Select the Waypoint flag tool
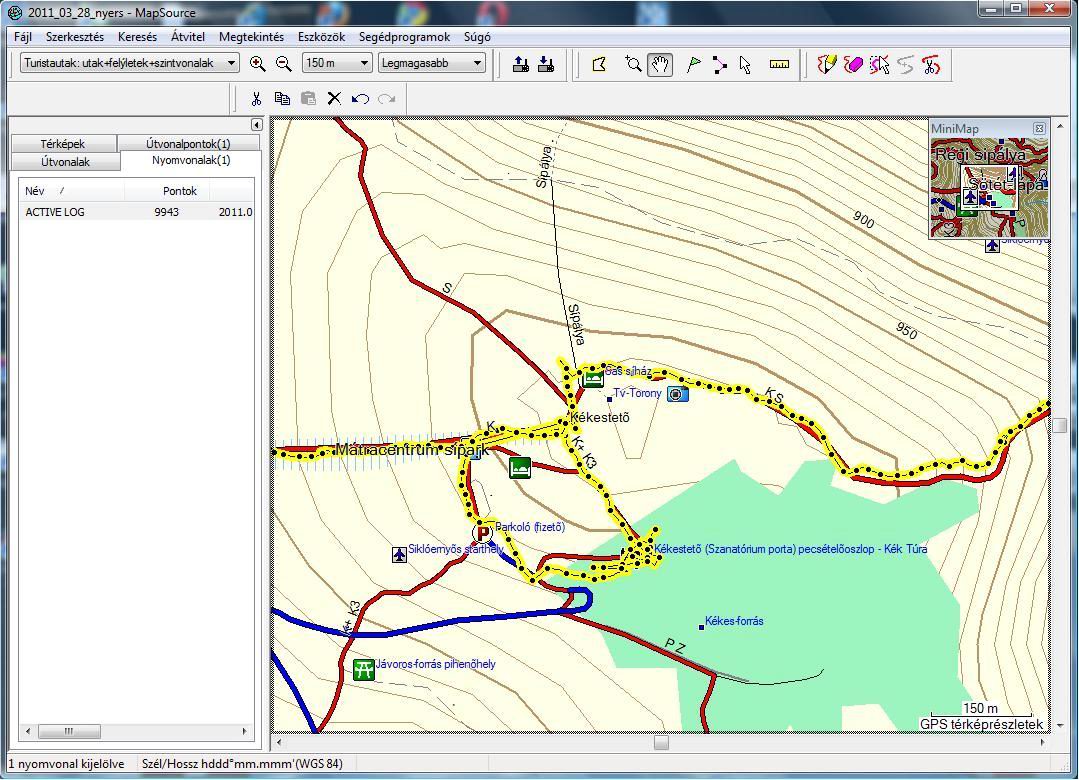1079x780 pixels. tap(694, 65)
